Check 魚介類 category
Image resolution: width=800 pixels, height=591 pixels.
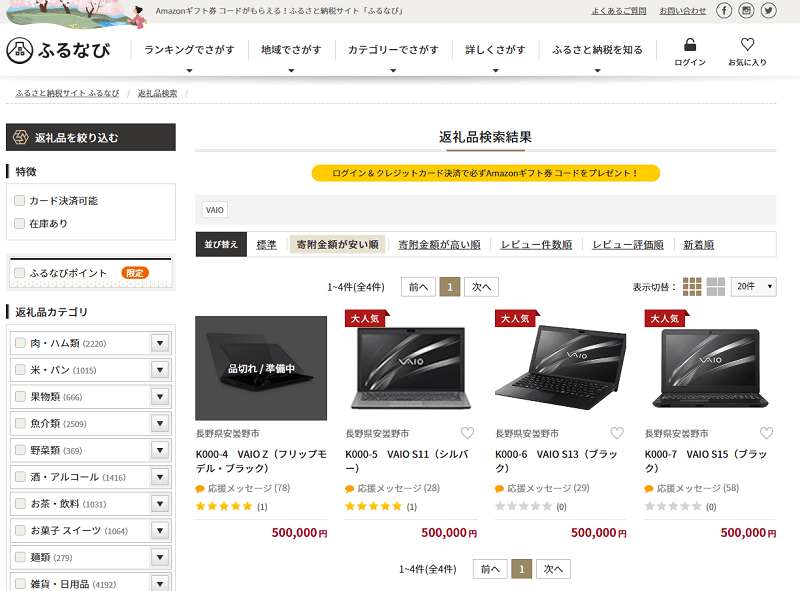(20, 423)
